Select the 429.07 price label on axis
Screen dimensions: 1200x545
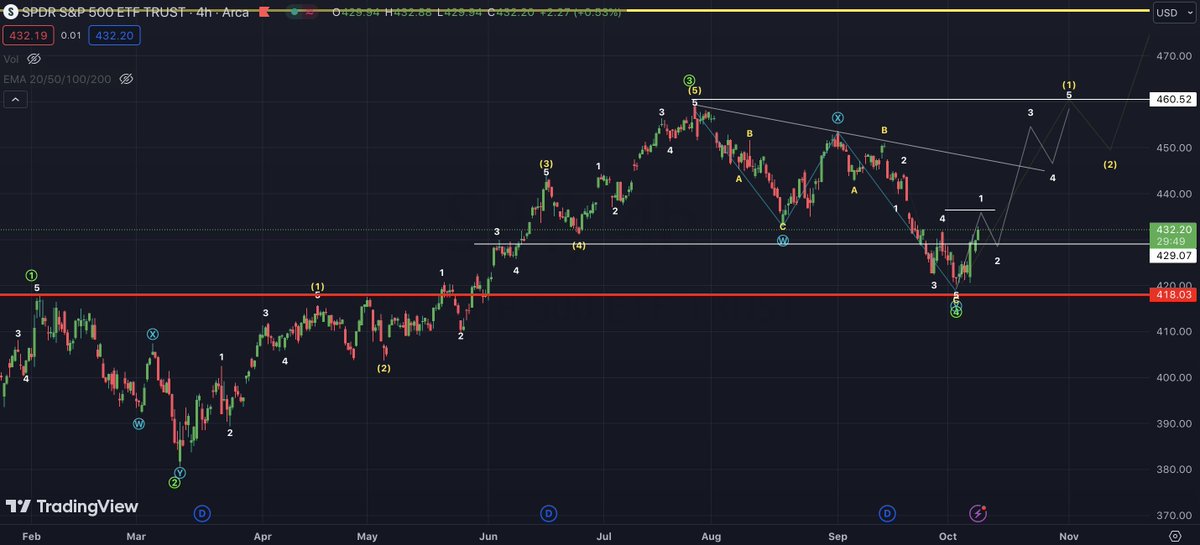click(1173, 256)
